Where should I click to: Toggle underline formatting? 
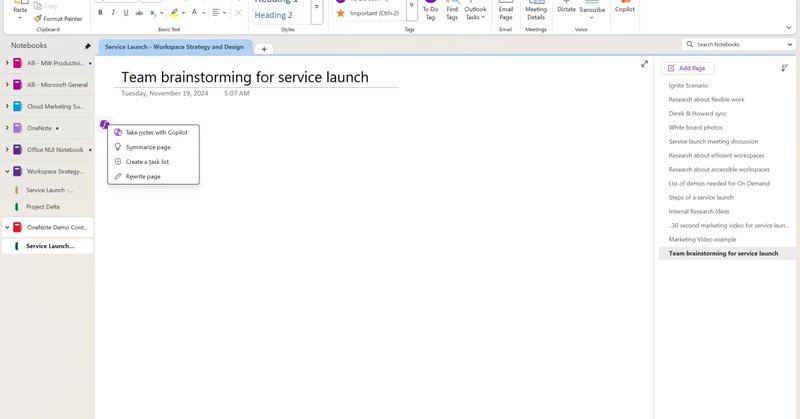click(x=126, y=13)
